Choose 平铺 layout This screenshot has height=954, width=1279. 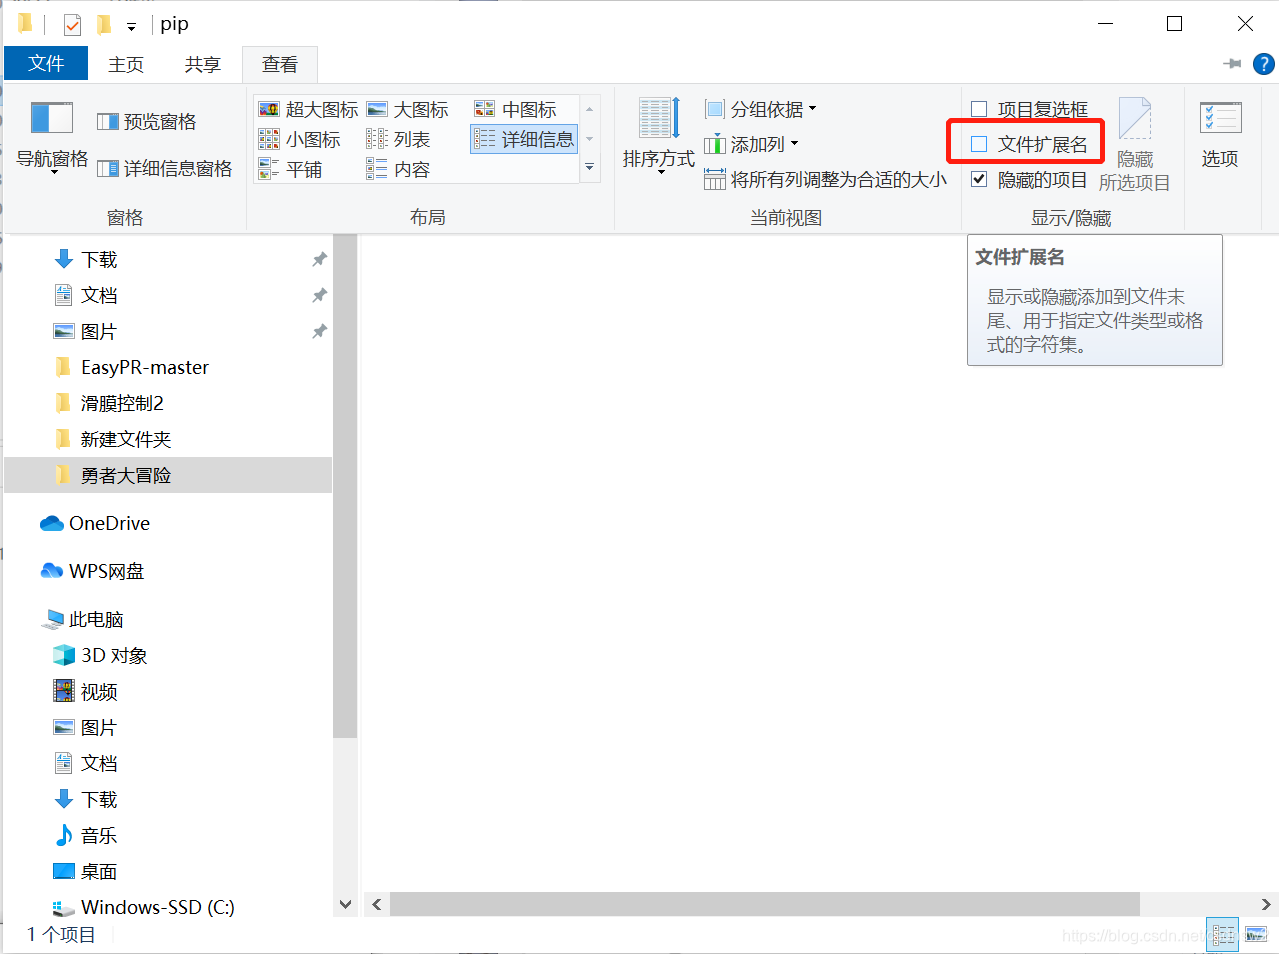[290, 169]
